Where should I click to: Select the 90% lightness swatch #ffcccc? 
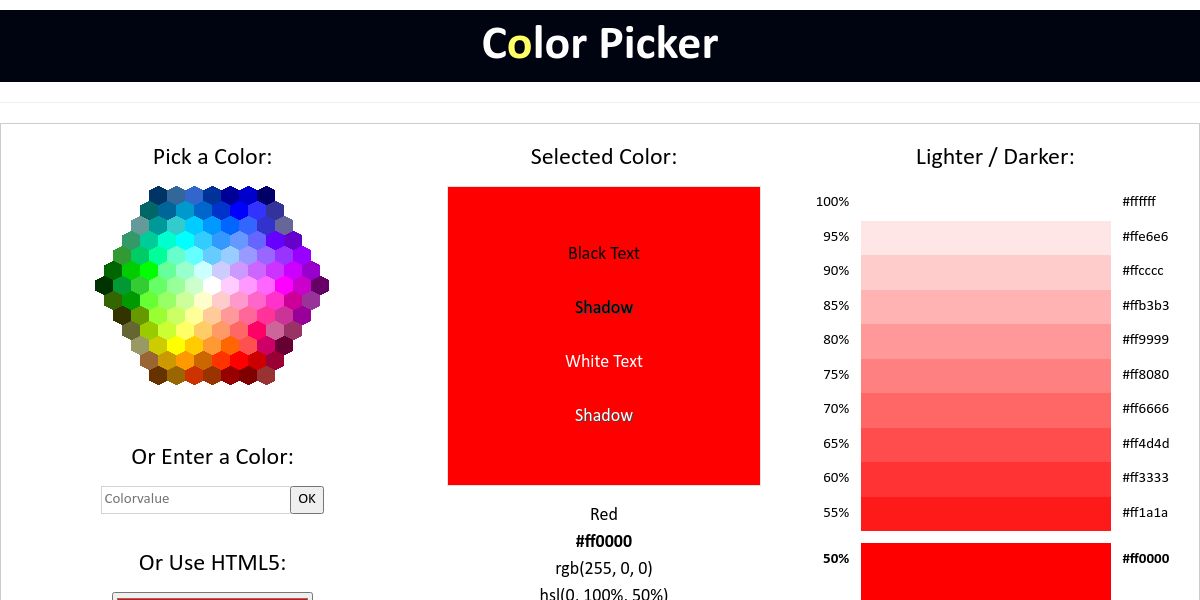point(985,271)
